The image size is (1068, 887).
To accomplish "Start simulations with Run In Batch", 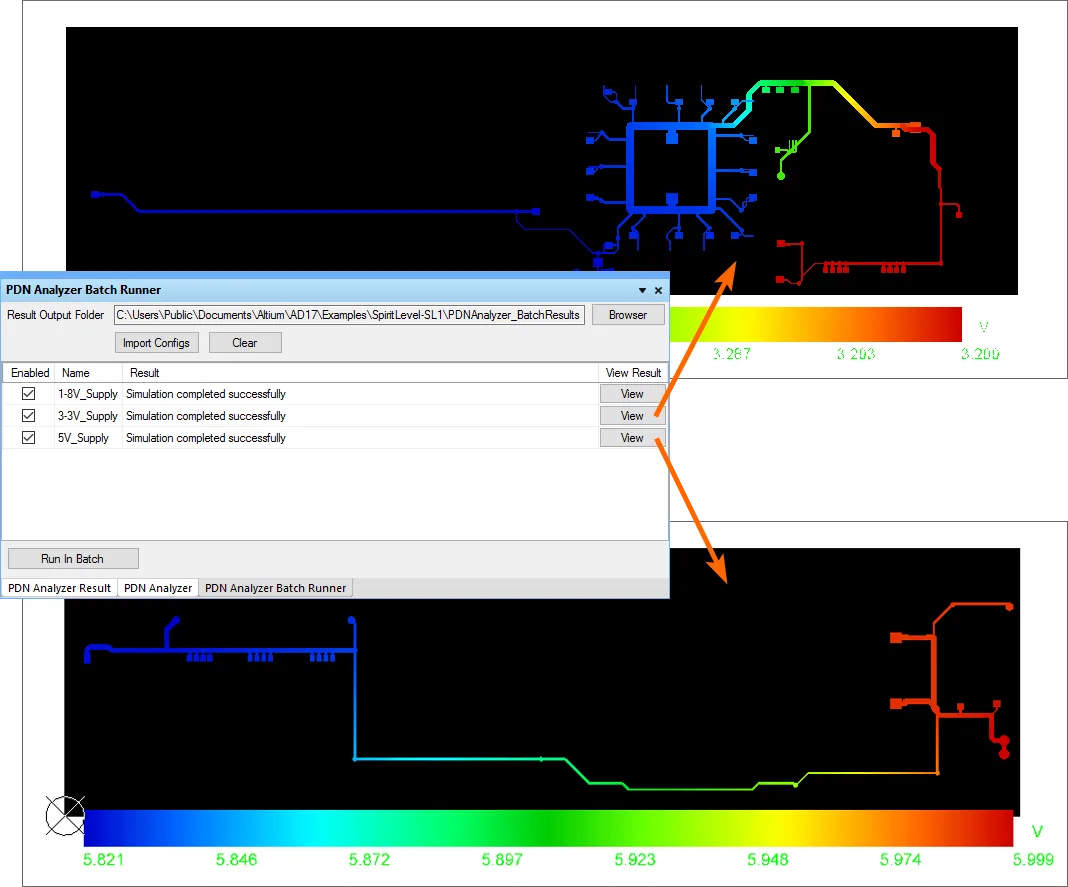I will pyautogui.click(x=73, y=559).
